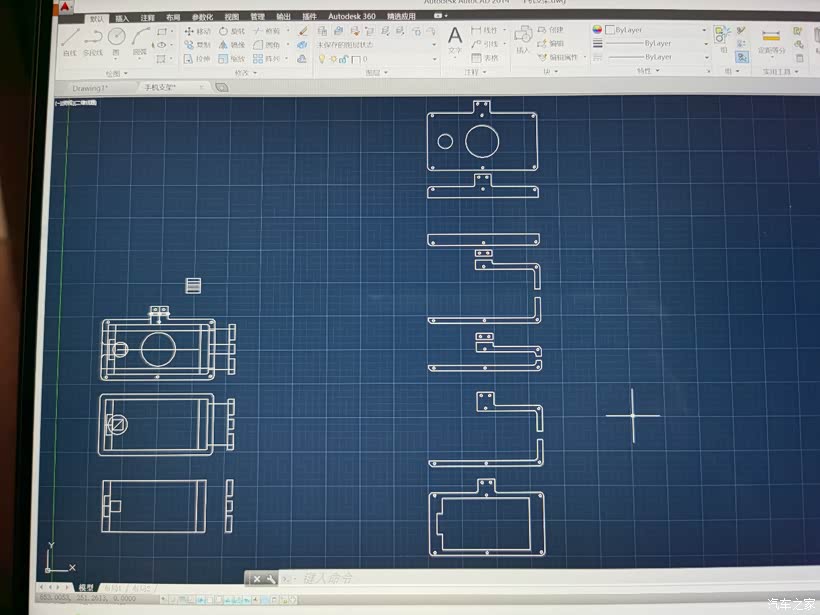Switch to the Drawing1 document tab
The image size is (820, 615).
(91, 88)
